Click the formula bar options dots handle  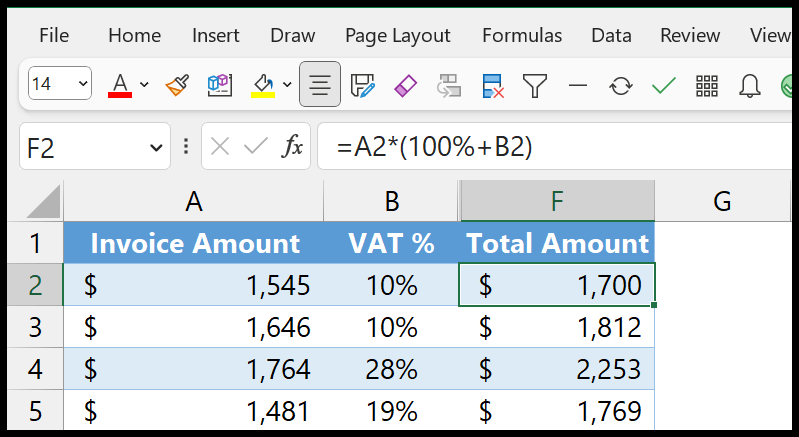tap(186, 147)
